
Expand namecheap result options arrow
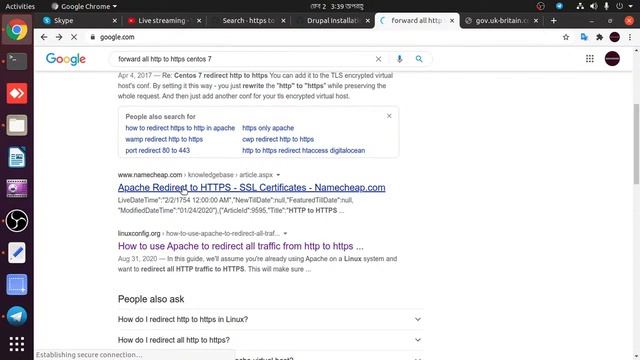click(278, 175)
